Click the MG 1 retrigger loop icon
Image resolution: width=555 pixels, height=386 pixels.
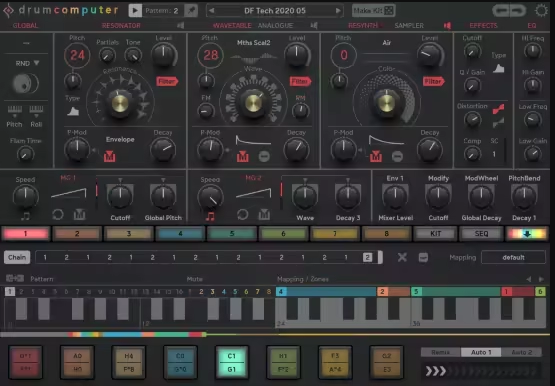coord(58,214)
